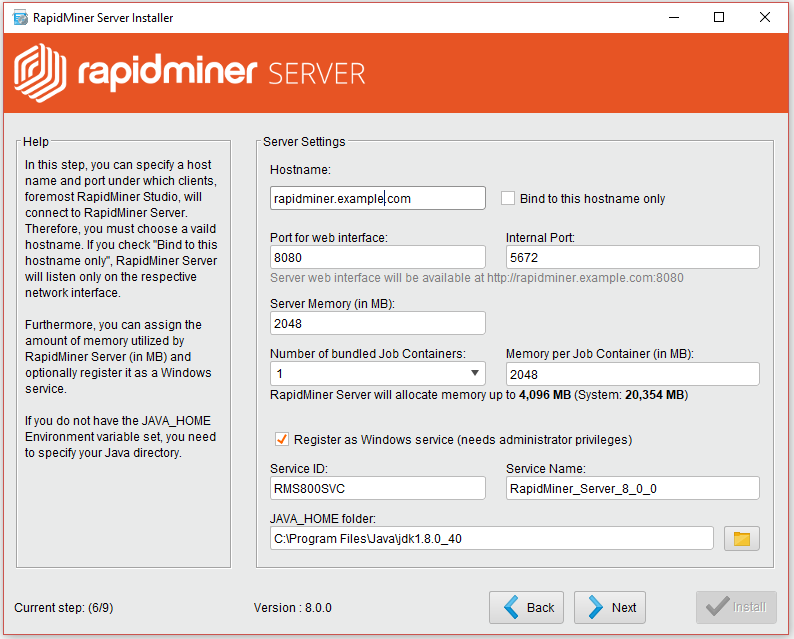Go to Next installer step
794x639 pixels.
coord(610,607)
